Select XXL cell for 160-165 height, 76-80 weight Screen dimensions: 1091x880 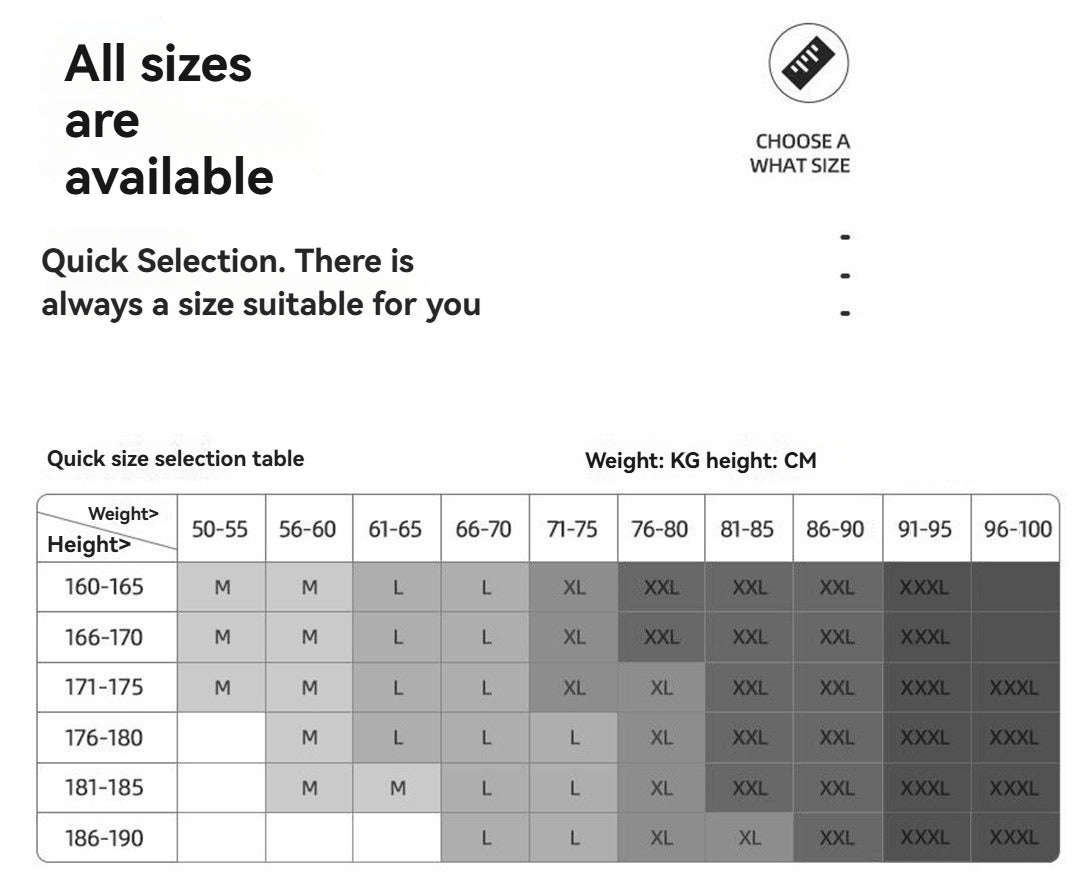[661, 588]
